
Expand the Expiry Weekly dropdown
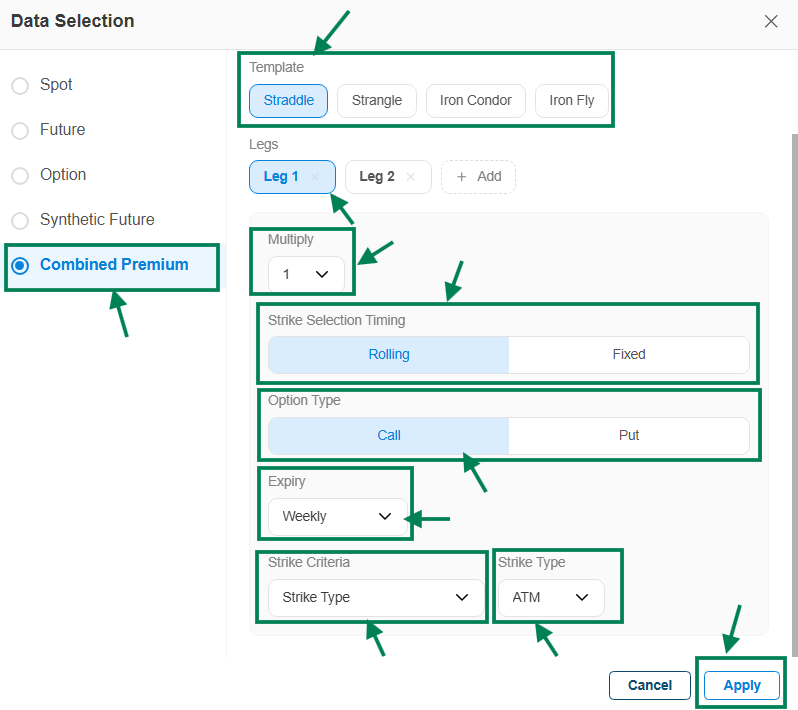(338, 517)
